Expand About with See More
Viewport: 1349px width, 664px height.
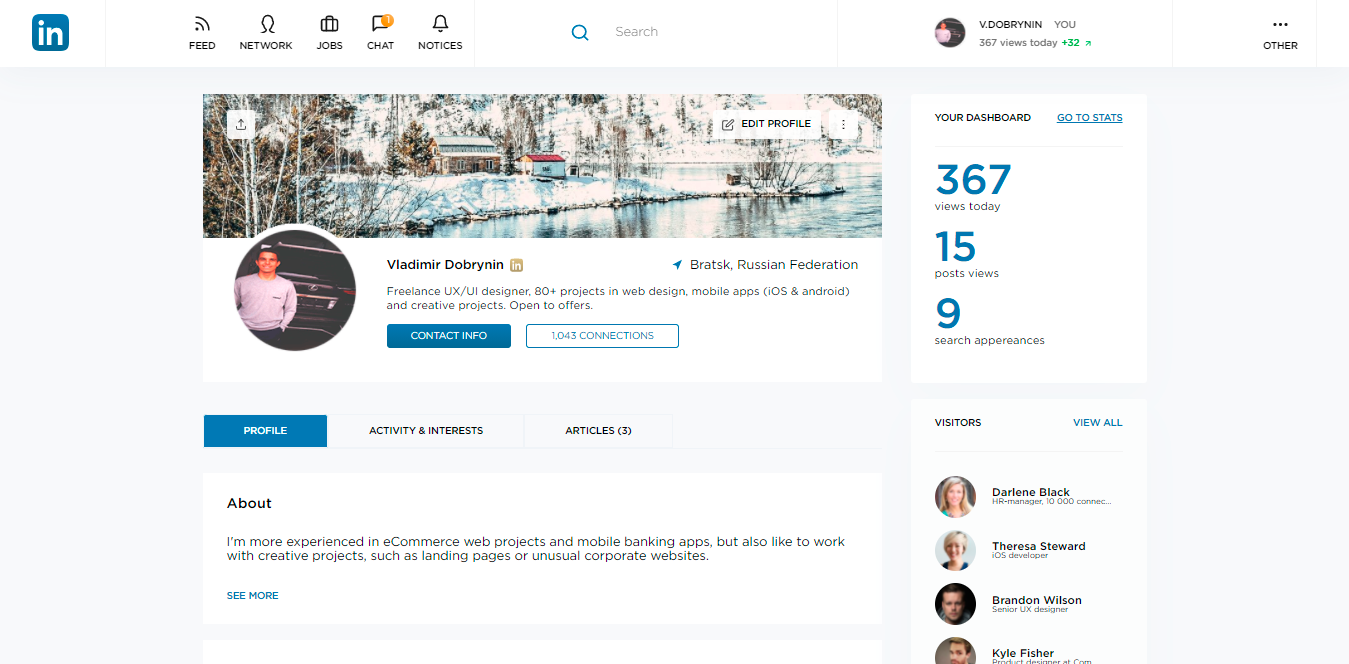[253, 595]
